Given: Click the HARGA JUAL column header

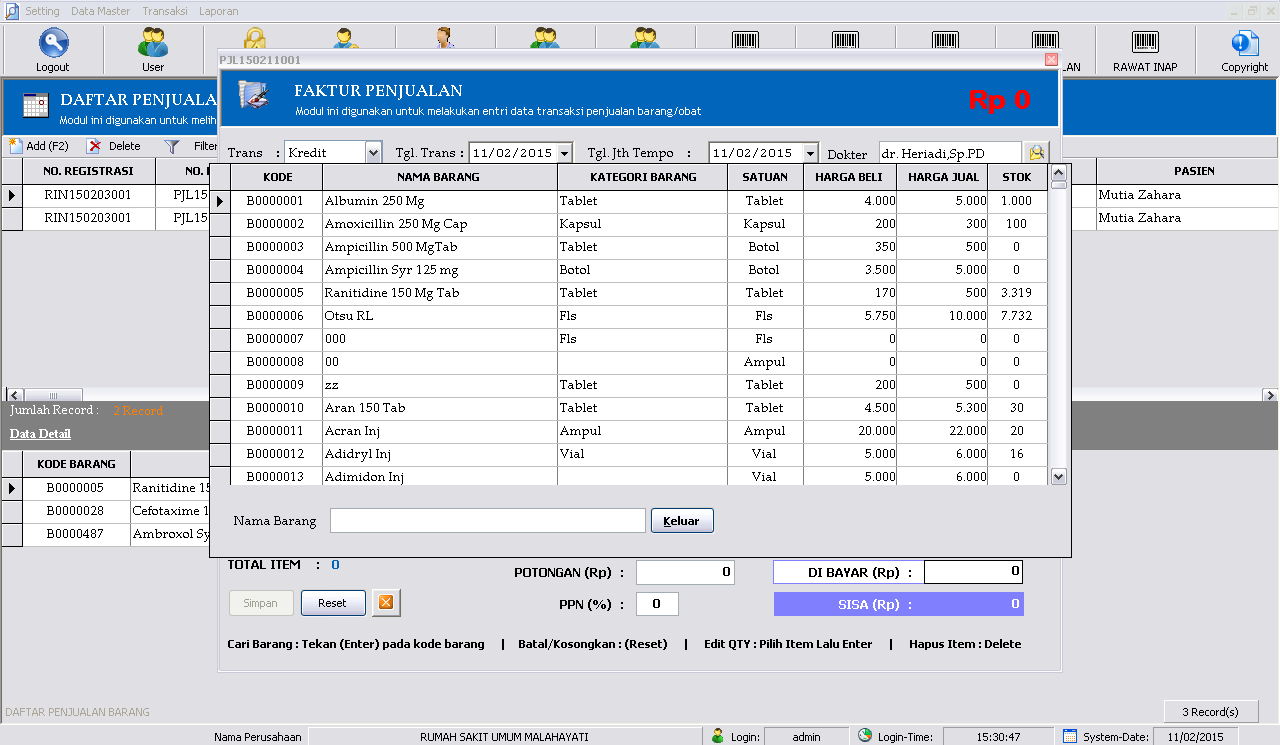Looking at the screenshot, I should [942, 177].
